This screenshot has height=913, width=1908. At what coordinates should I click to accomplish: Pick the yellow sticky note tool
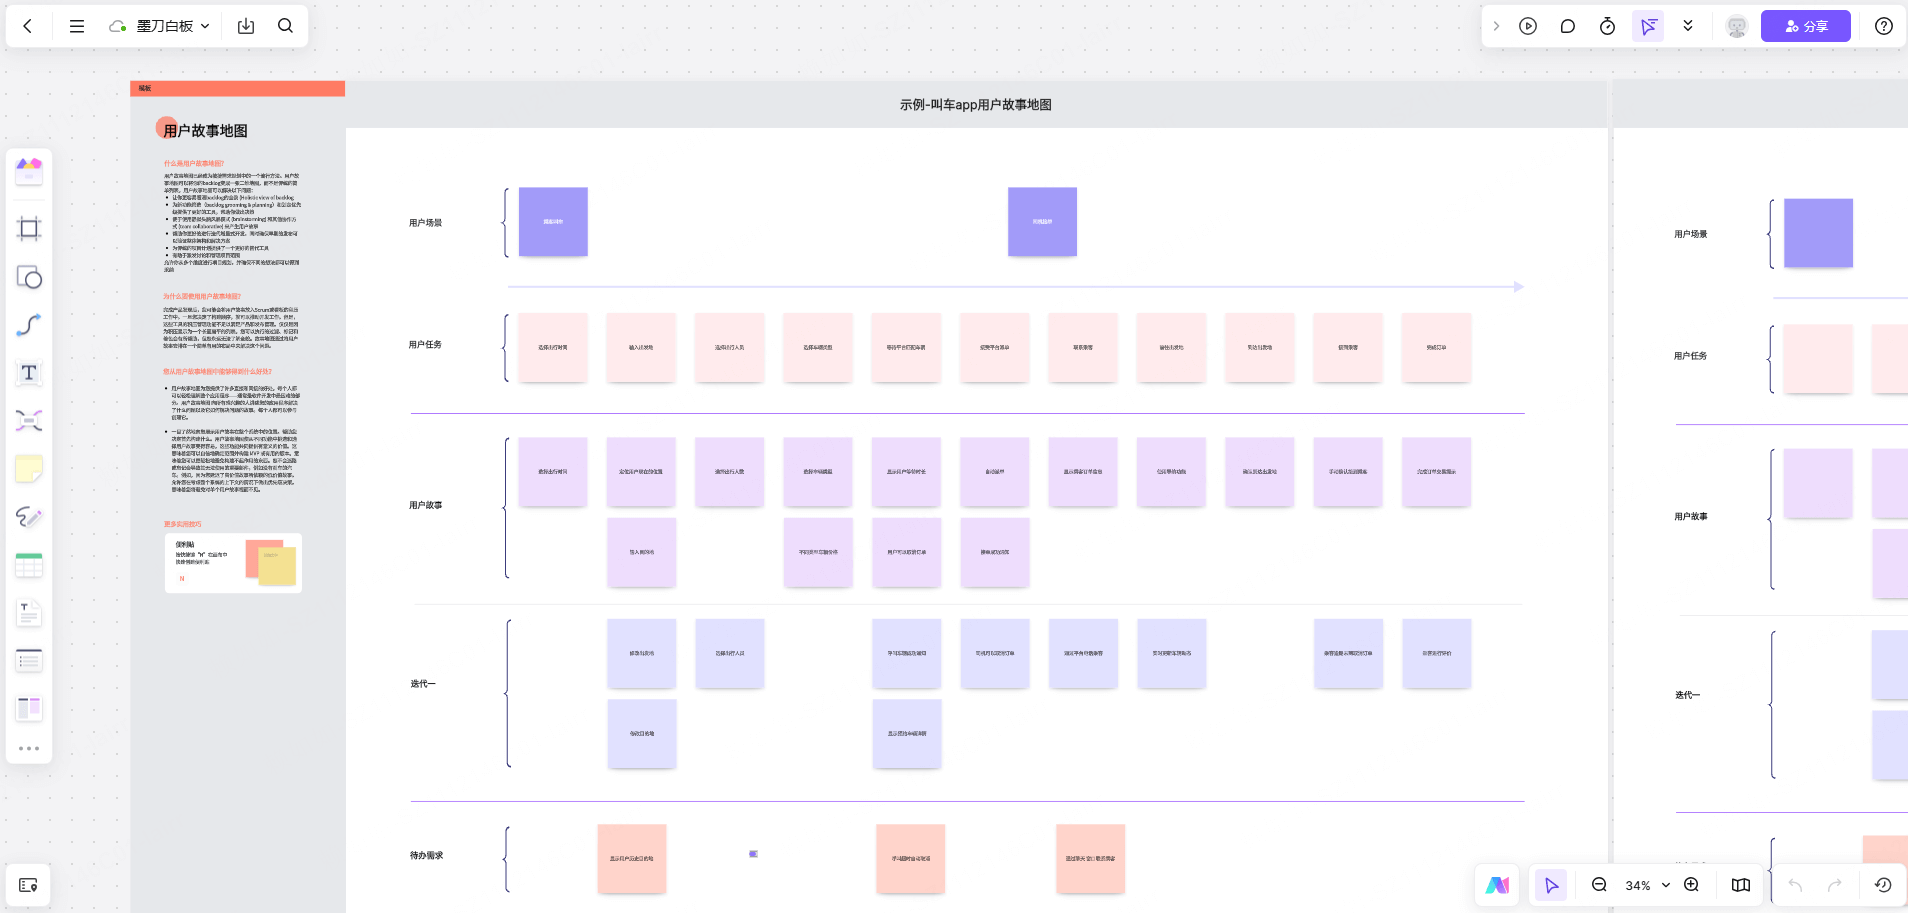click(29, 468)
